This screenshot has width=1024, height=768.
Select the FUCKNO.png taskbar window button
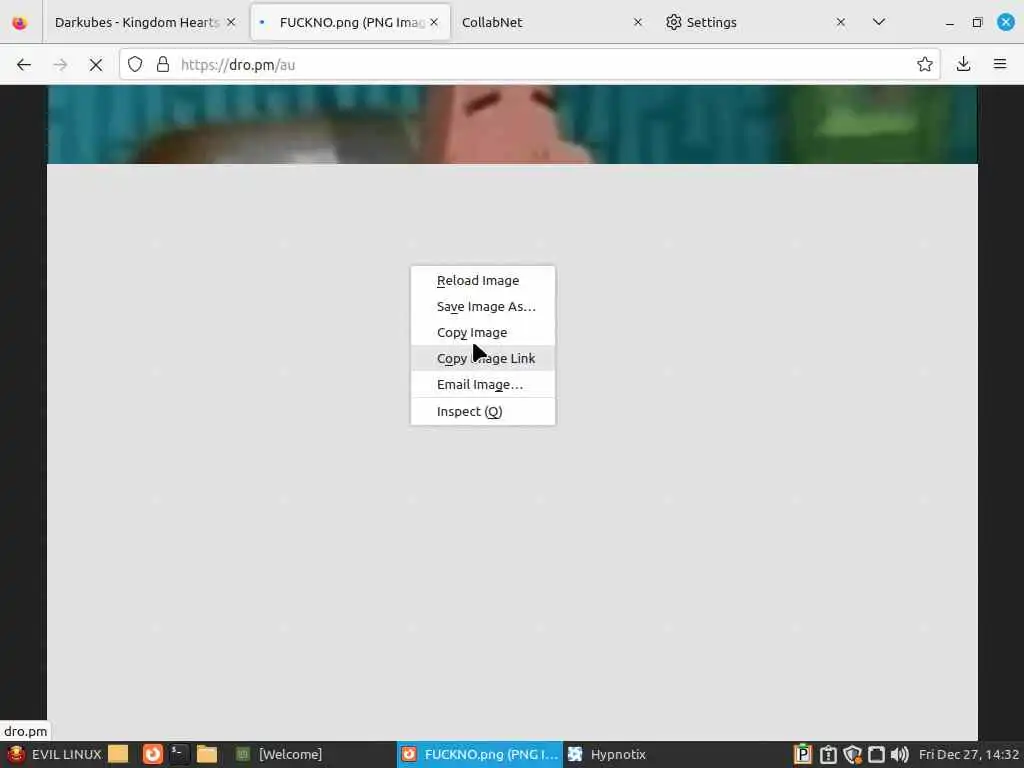(479, 754)
